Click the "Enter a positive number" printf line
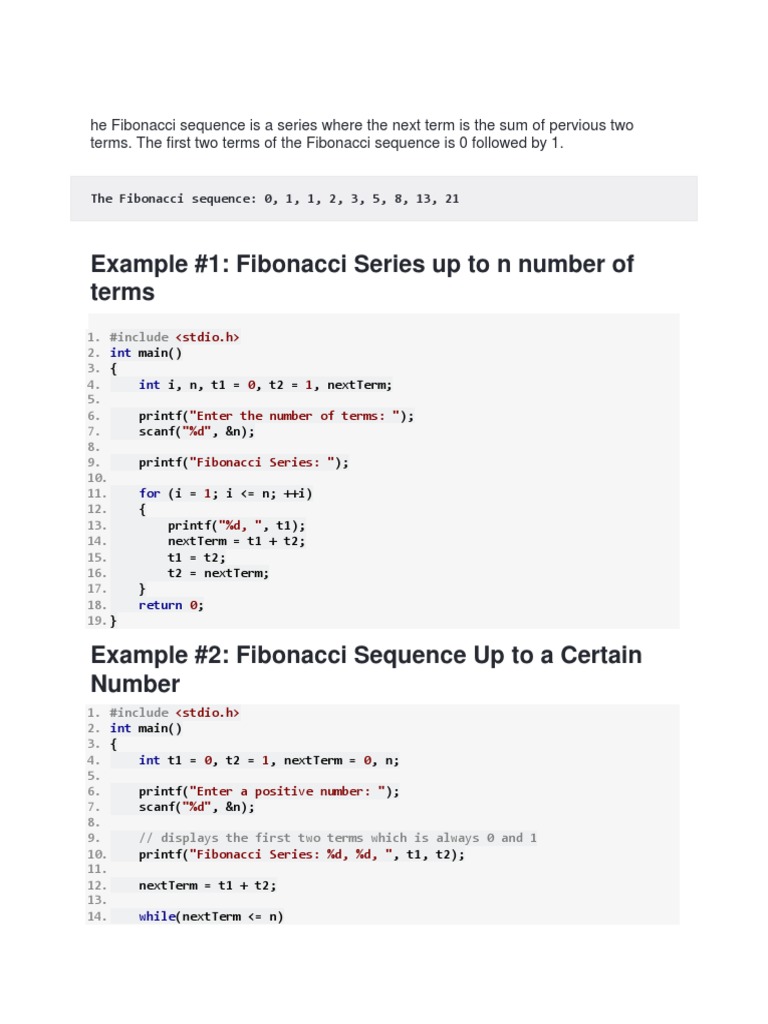 pyautogui.click(x=269, y=791)
